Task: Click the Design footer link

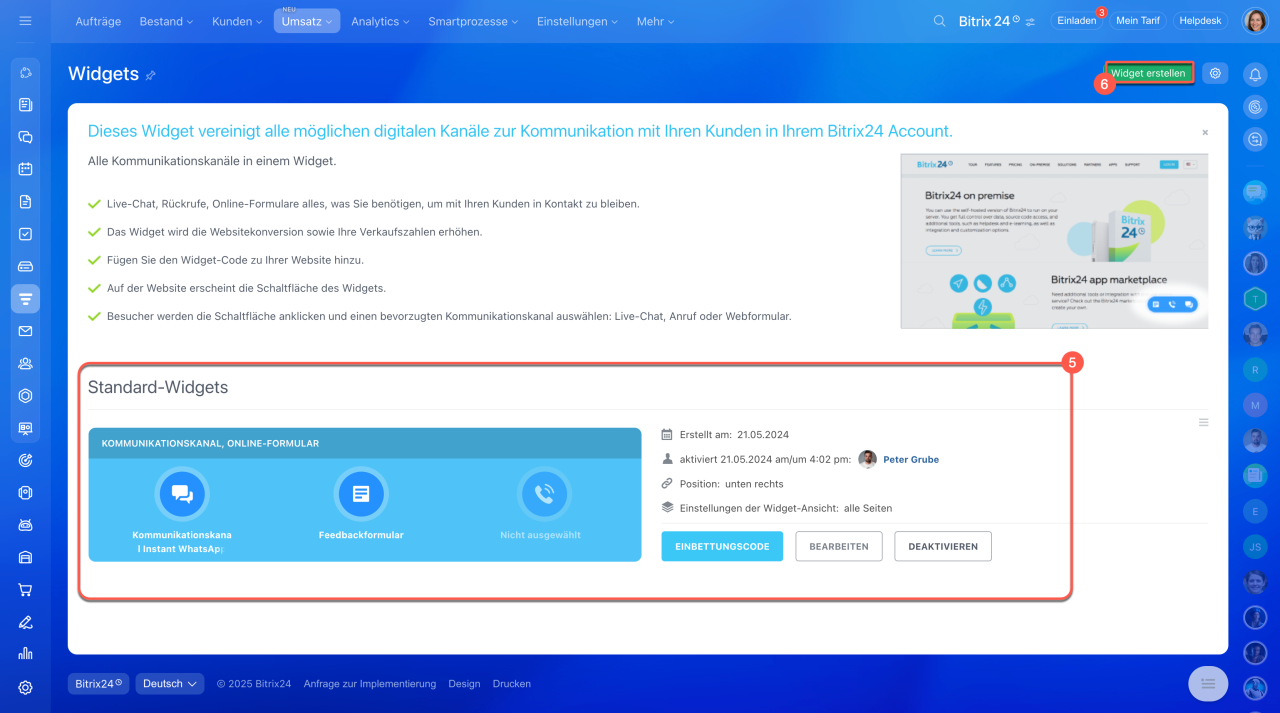Action: [x=464, y=684]
